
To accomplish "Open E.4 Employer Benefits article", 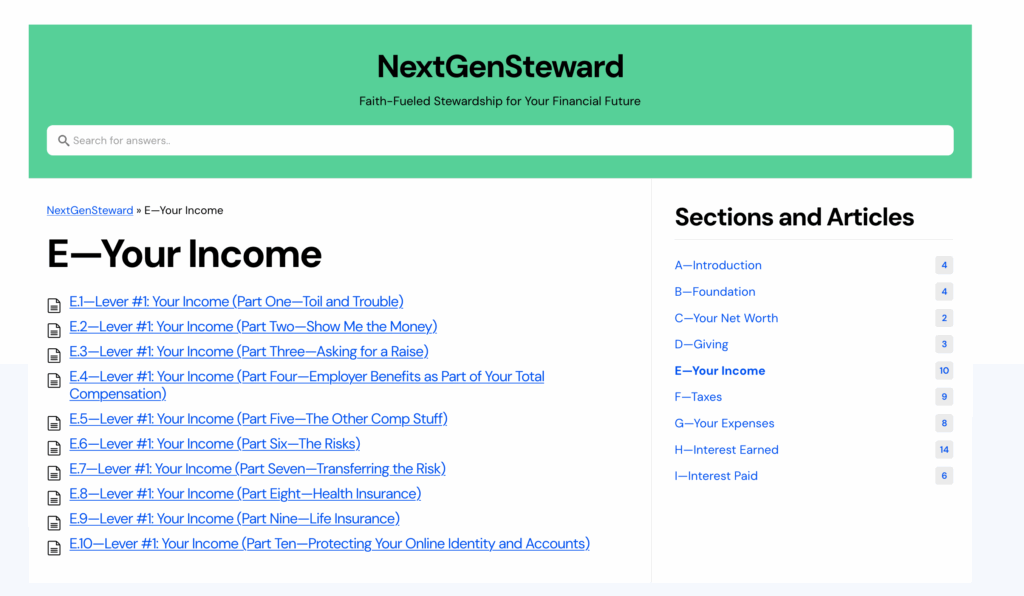I will pos(307,385).
